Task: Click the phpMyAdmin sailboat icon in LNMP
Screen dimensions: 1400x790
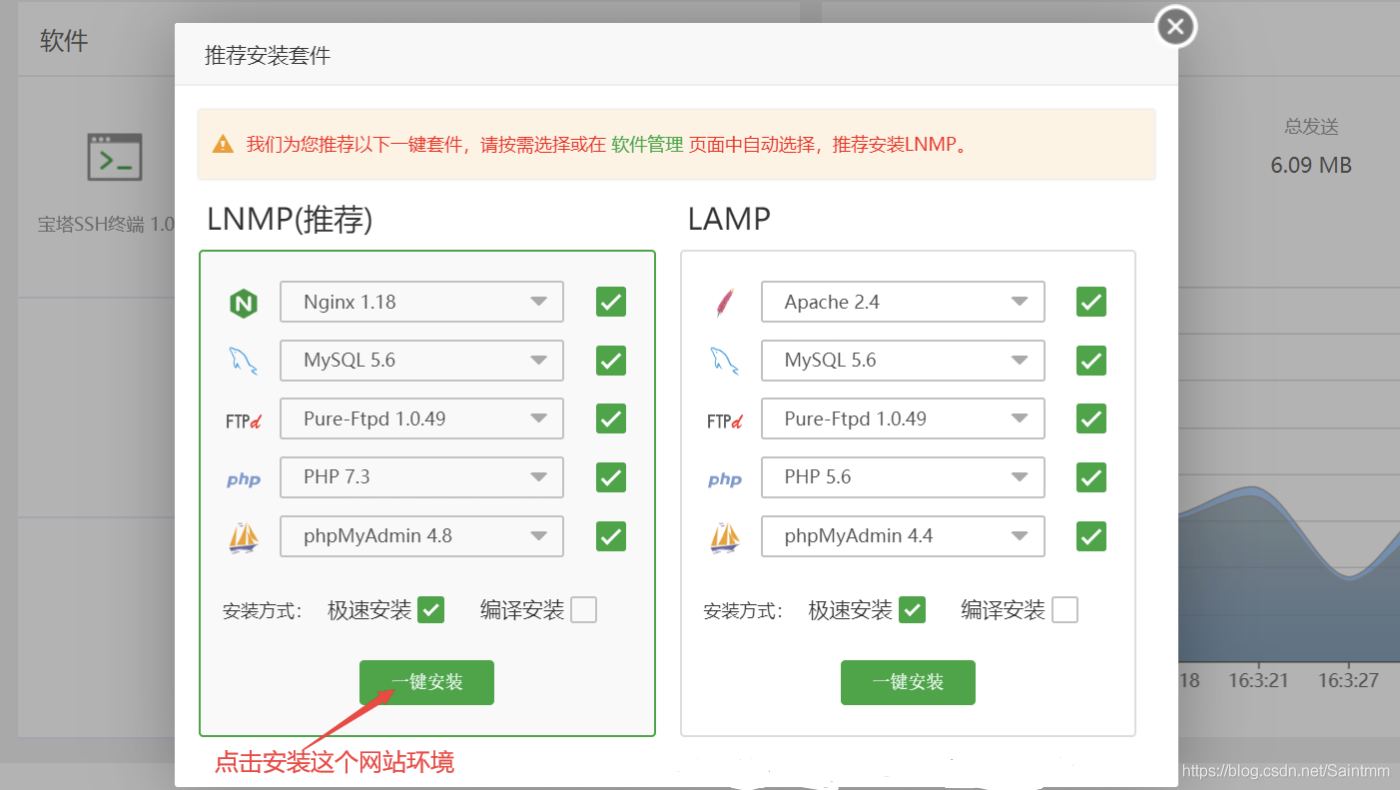Action: pyautogui.click(x=243, y=538)
